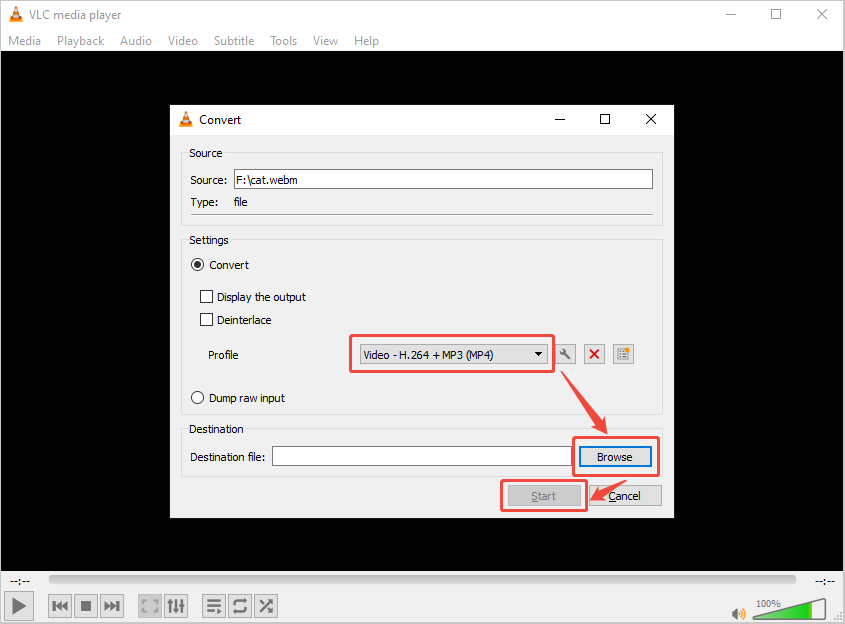
Task: Open the Audio menu
Action: [136, 41]
